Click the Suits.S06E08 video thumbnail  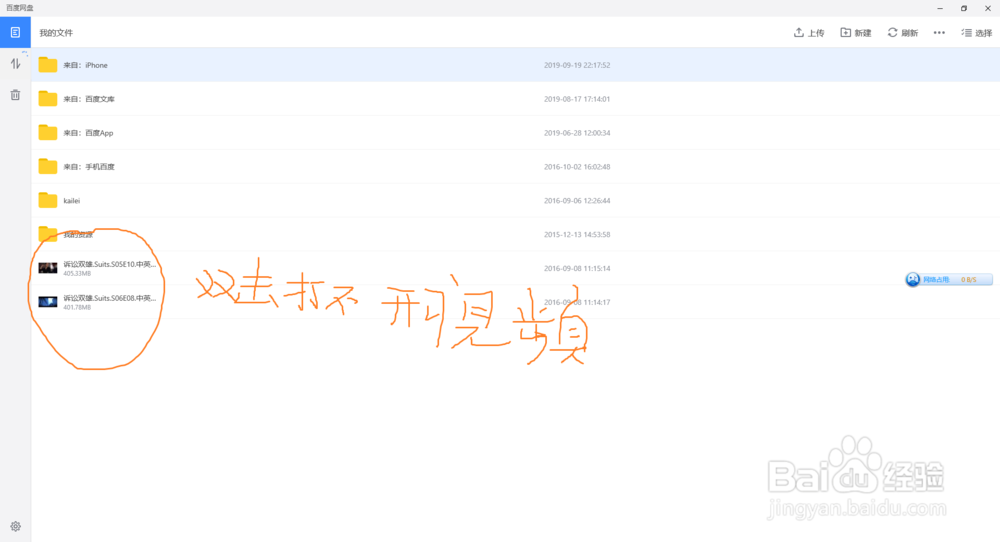48,302
